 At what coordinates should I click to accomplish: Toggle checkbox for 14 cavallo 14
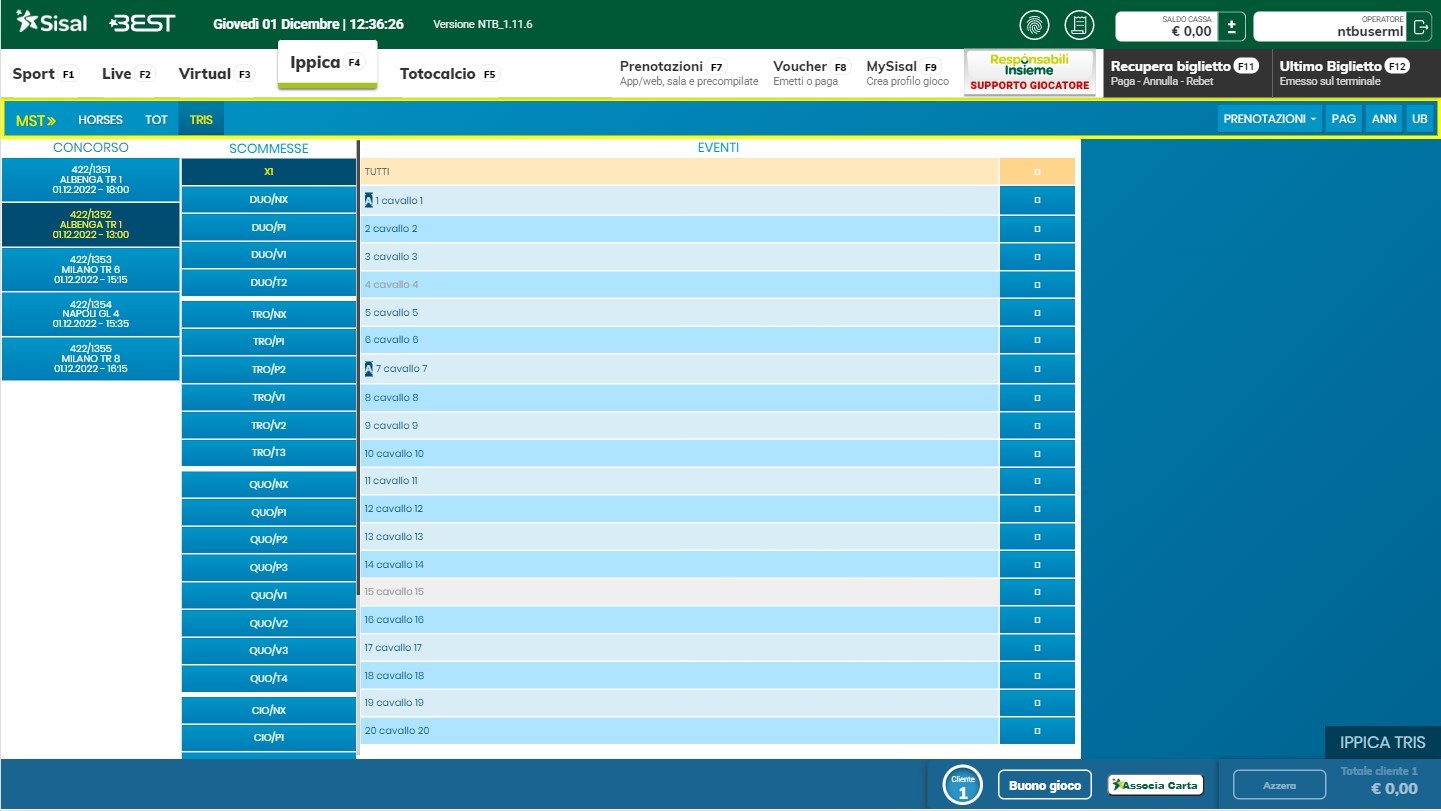1037,565
